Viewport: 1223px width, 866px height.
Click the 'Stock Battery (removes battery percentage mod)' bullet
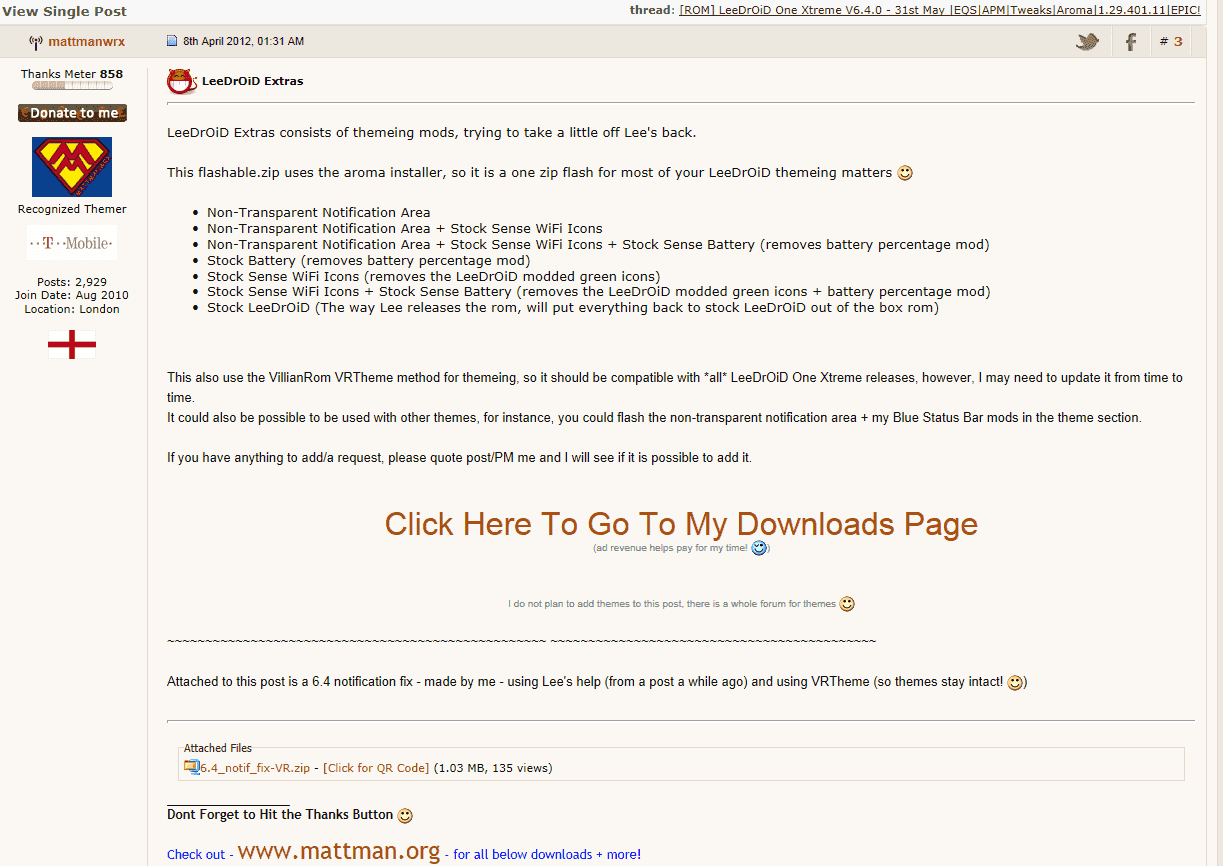coord(369,260)
